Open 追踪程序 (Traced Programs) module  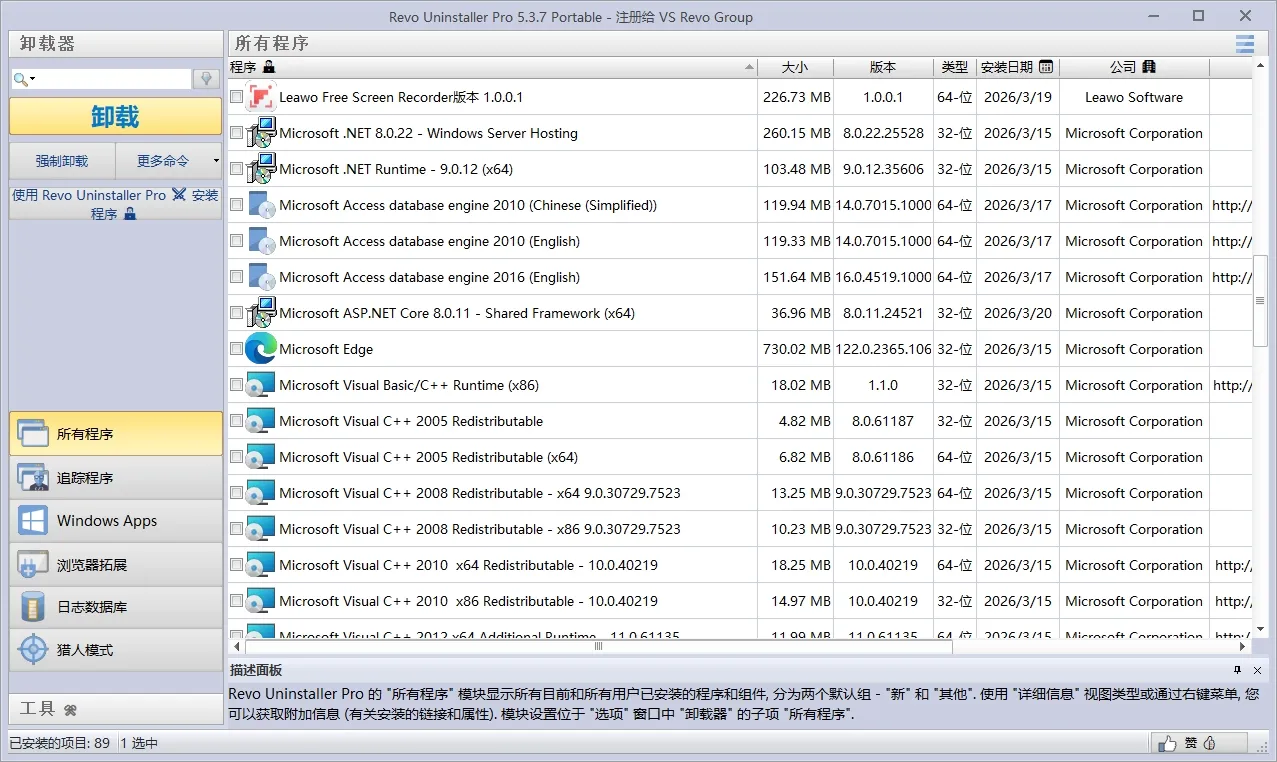[115, 477]
